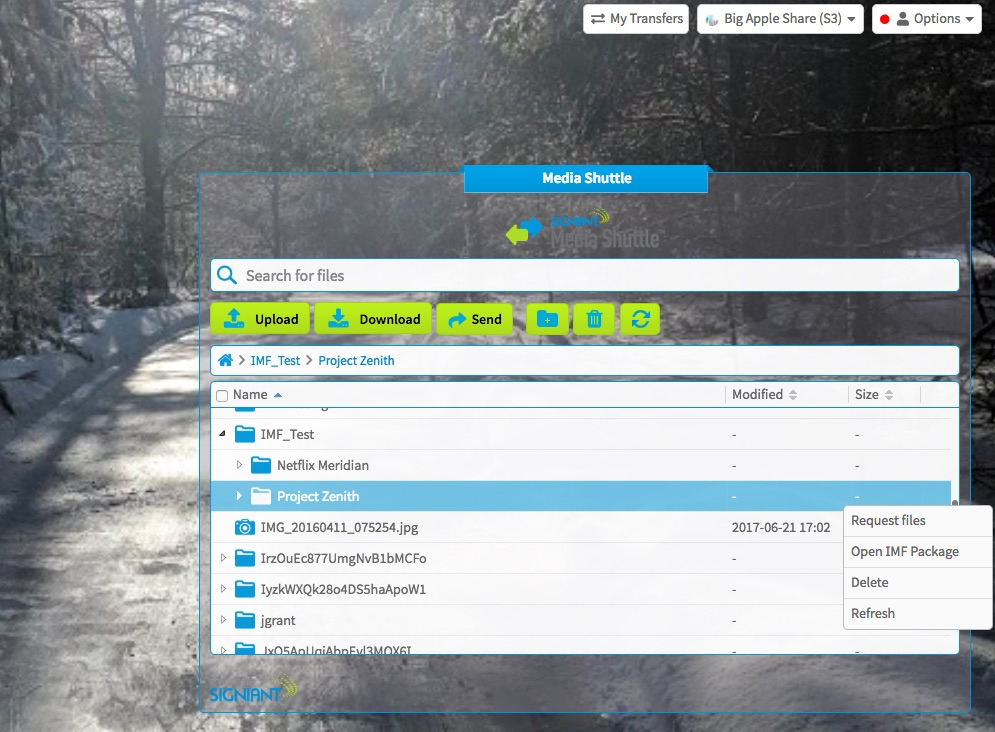Click the Upload button
This screenshot has width=995, height=732.
tap(261, 319)
